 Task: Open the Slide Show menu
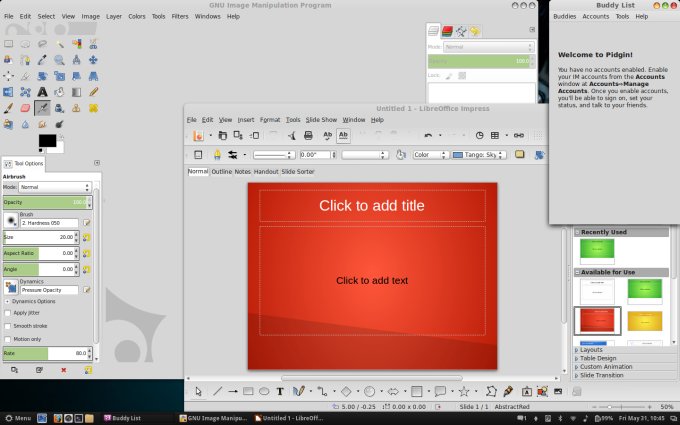[x=321, y=120]
